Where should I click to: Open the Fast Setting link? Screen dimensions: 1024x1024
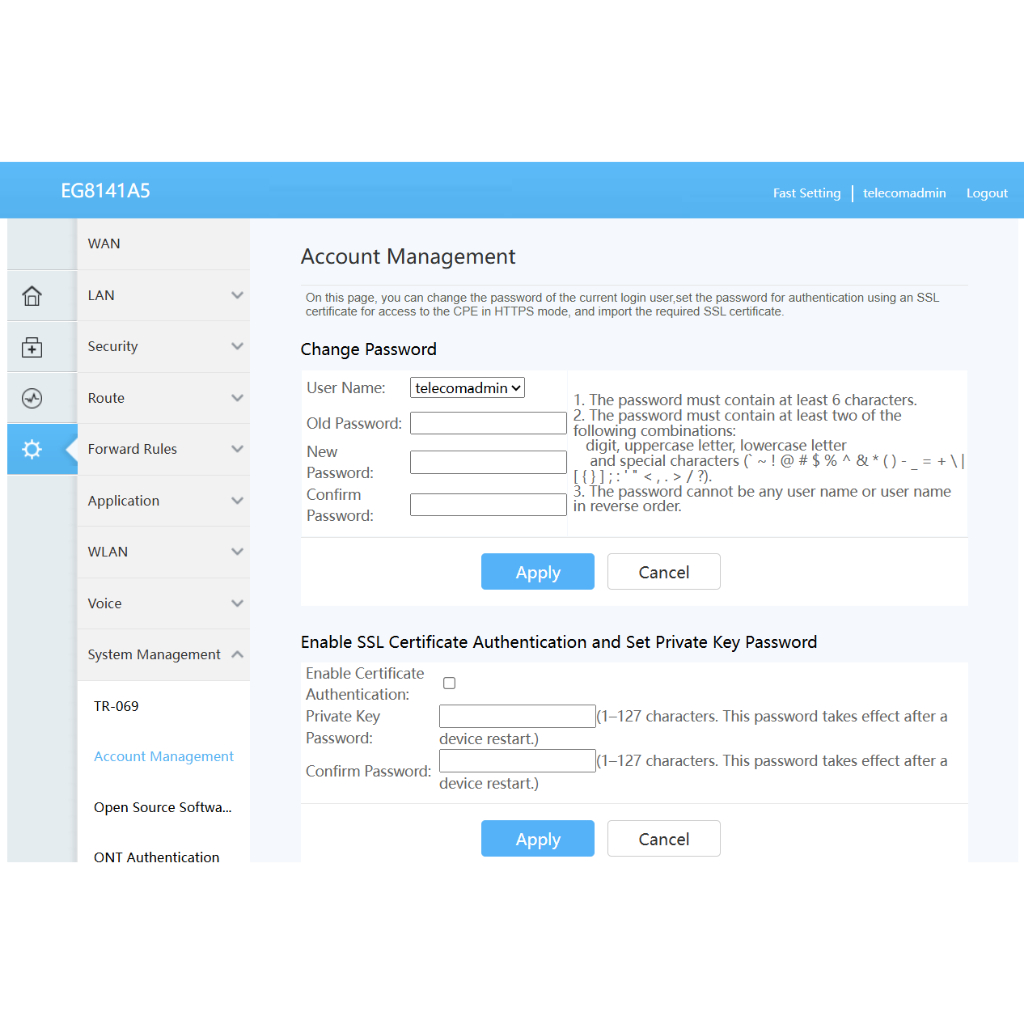(x=806, y=193)
